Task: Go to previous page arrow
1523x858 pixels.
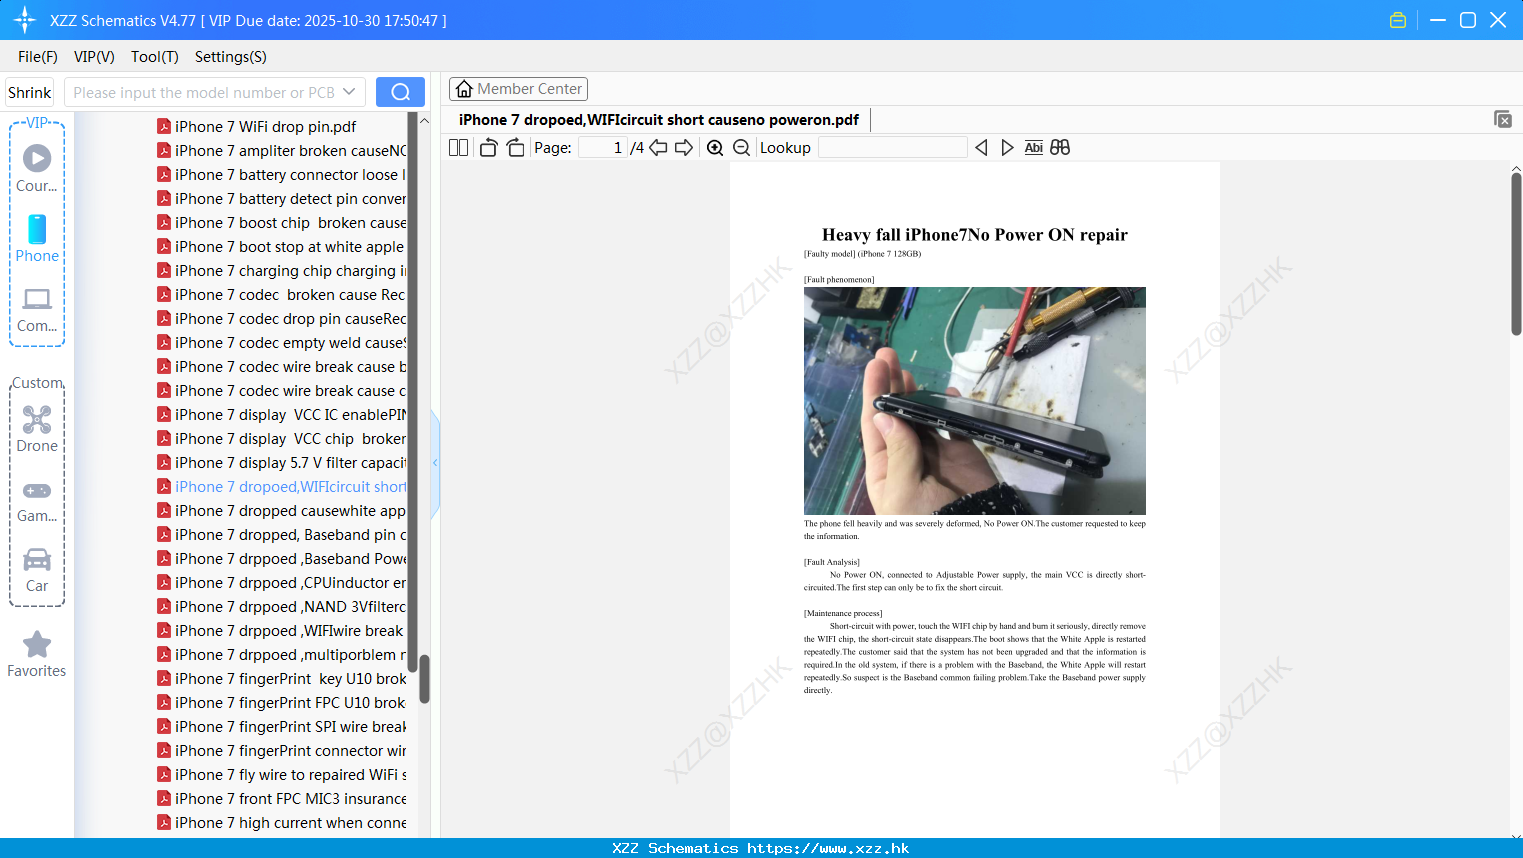Action: pyautogui.click(x=658, y=147)
